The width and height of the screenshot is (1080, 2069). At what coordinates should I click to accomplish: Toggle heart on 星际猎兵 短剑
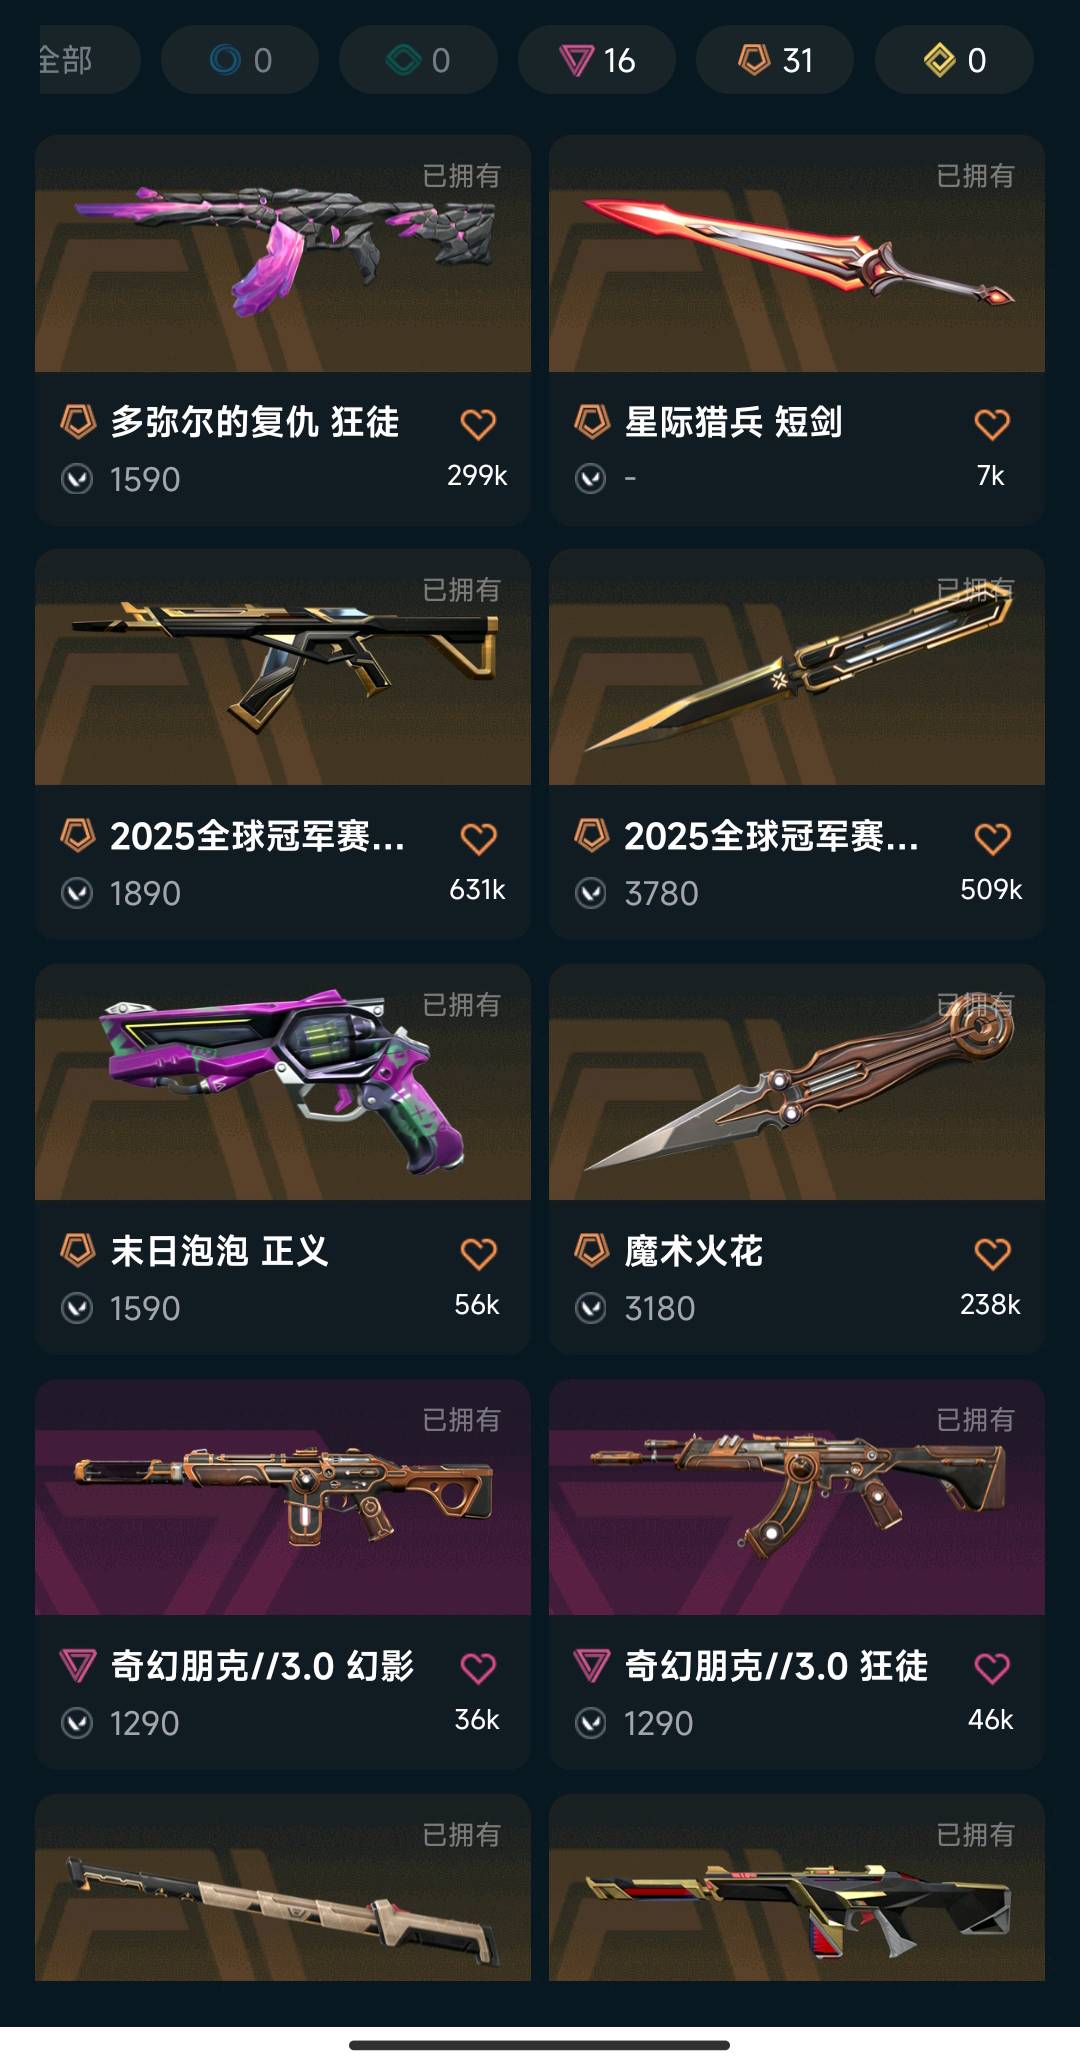click(x=992, y=425)
